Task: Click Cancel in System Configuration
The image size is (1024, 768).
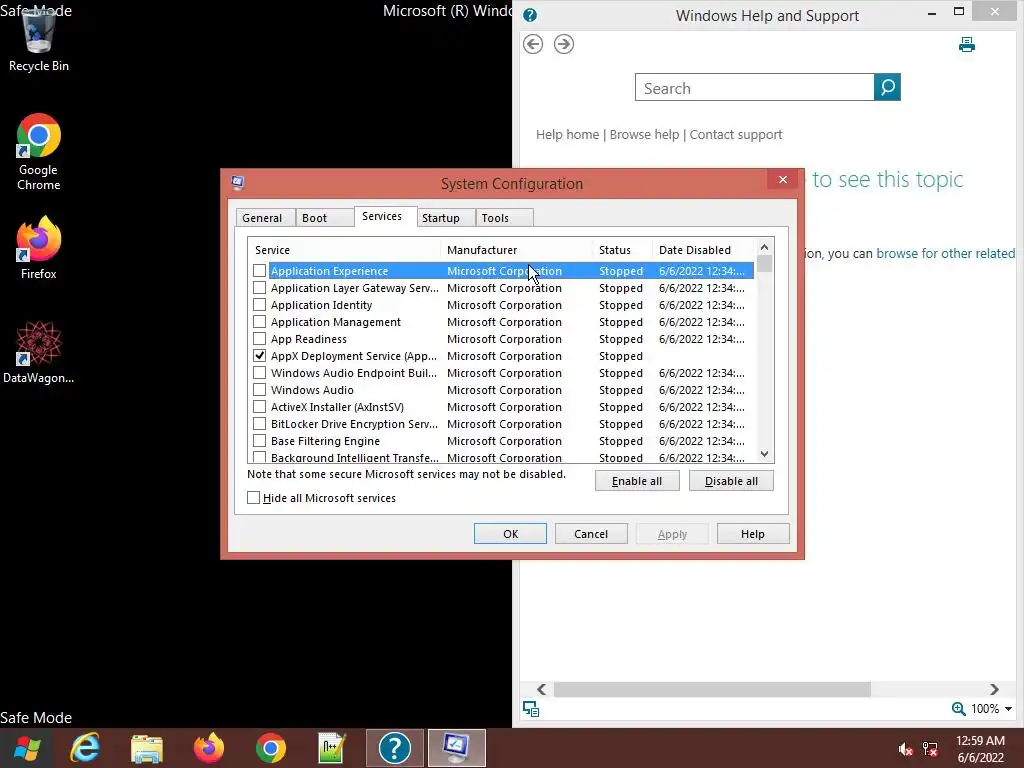Action: (x=591, y=534)
